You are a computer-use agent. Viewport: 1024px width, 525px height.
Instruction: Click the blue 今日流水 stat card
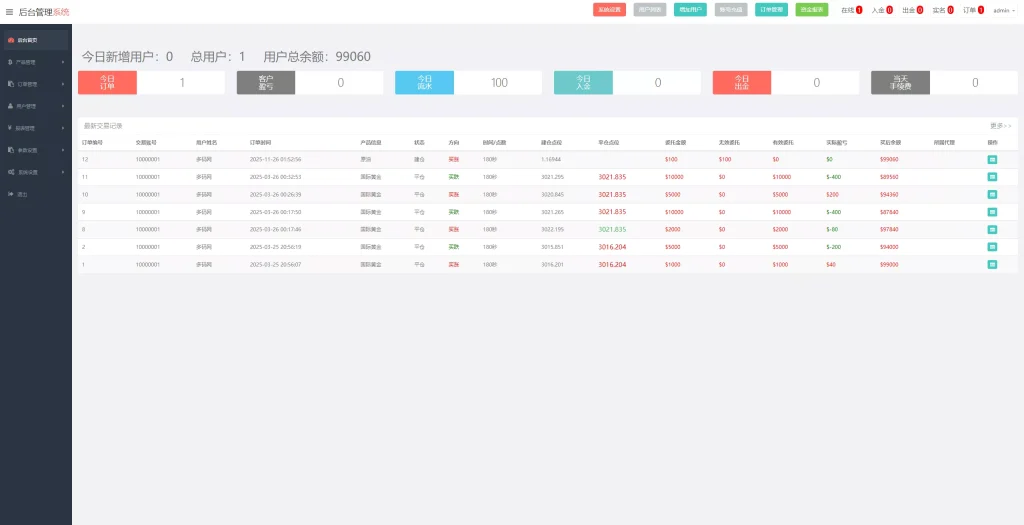click(468, 83)
